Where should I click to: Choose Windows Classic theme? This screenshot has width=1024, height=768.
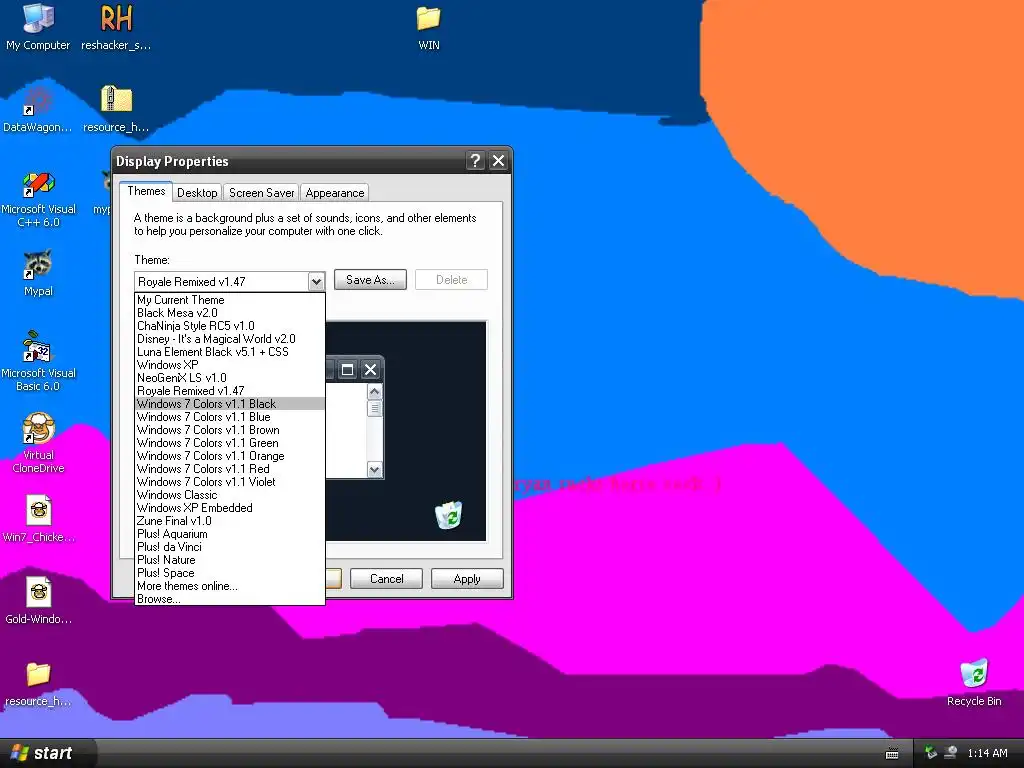[x=230, y=495]
